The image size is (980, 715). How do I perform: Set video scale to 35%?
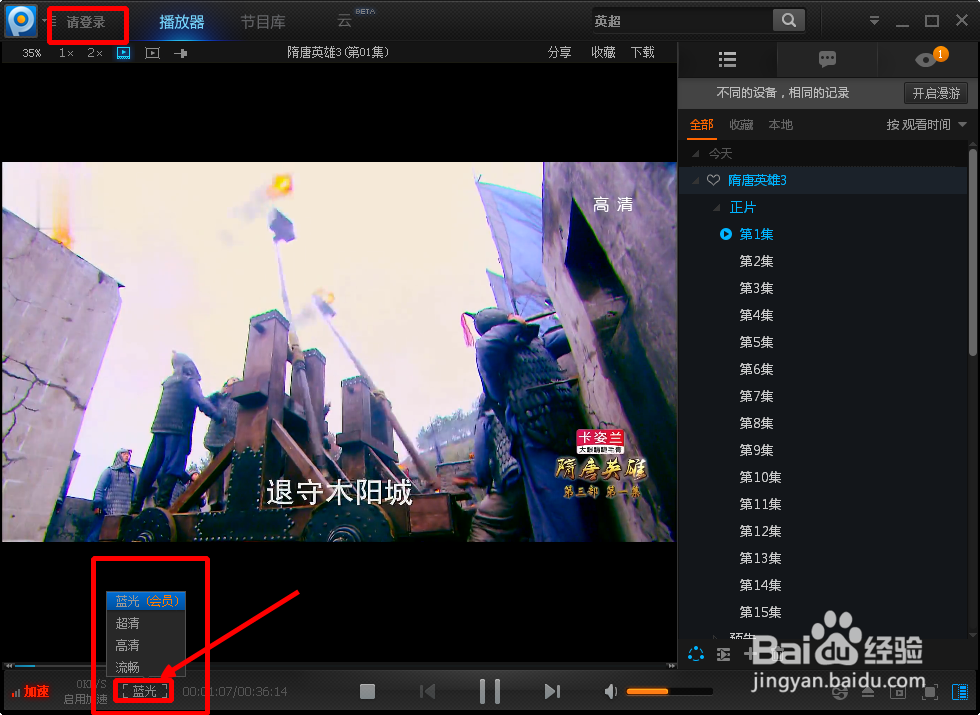click(32, 53)
